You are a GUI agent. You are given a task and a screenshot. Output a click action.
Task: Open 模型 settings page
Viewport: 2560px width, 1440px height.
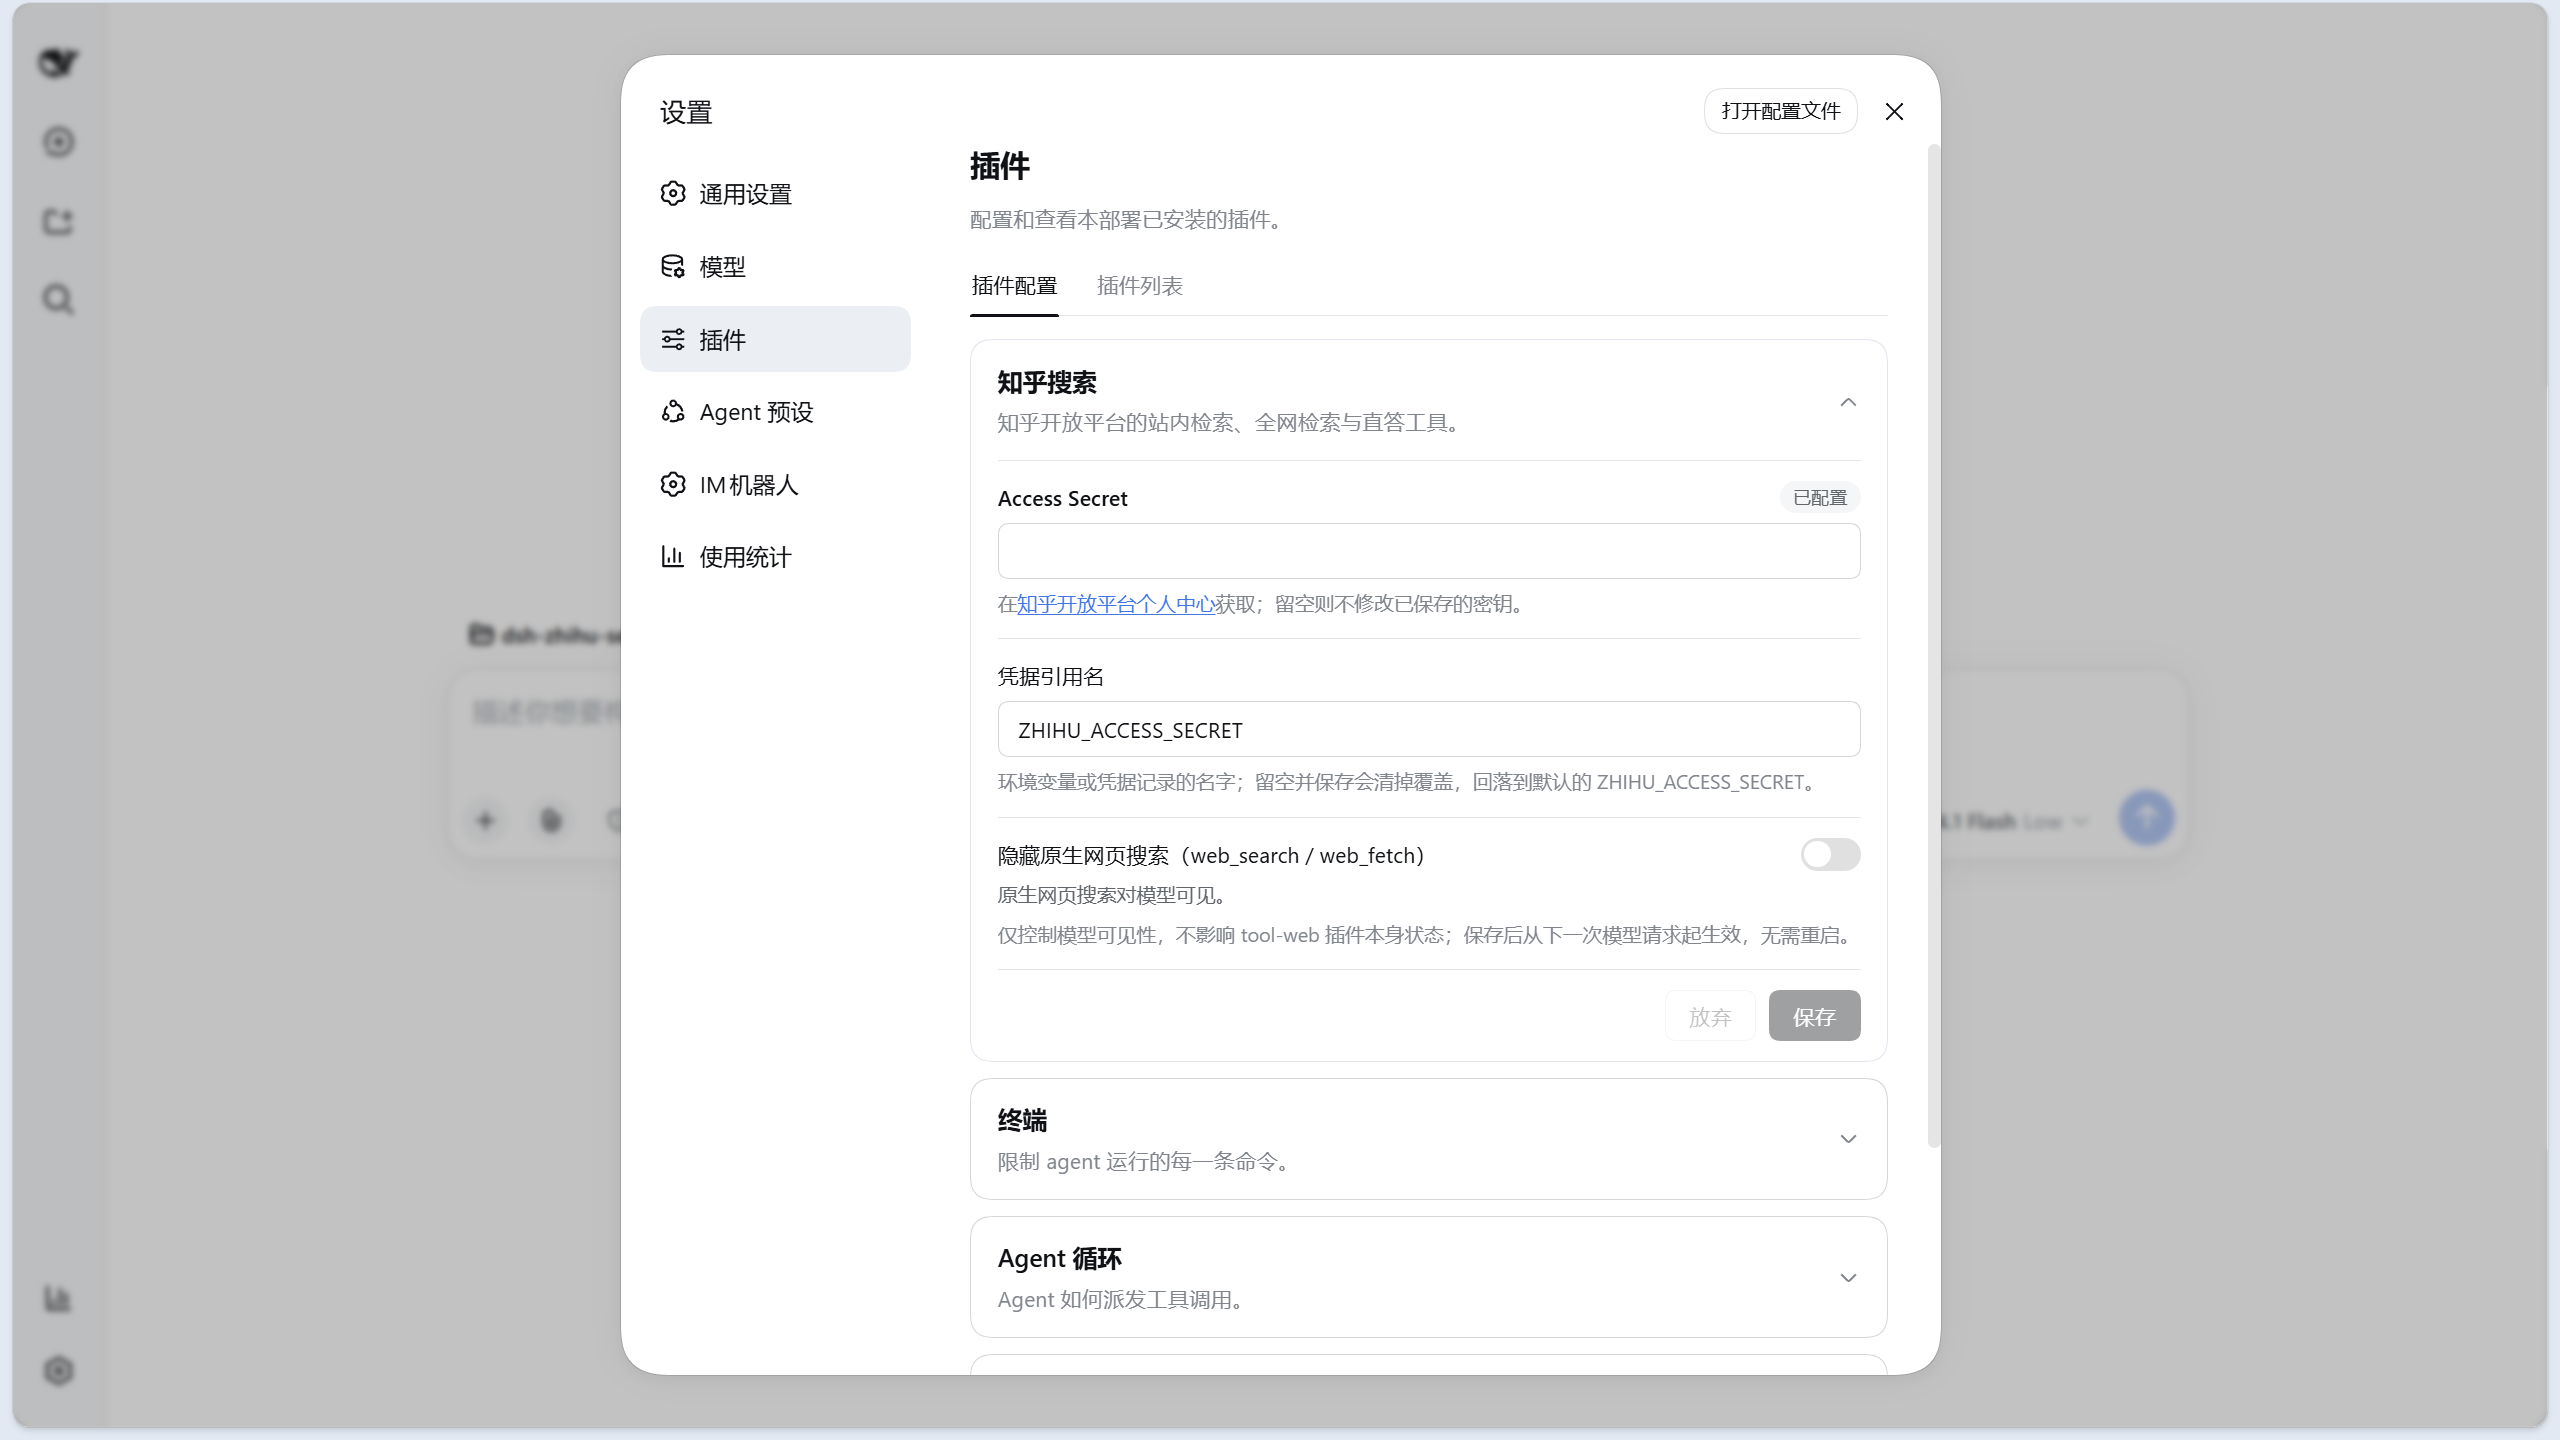pyautogui.click(x=775, y=267)
